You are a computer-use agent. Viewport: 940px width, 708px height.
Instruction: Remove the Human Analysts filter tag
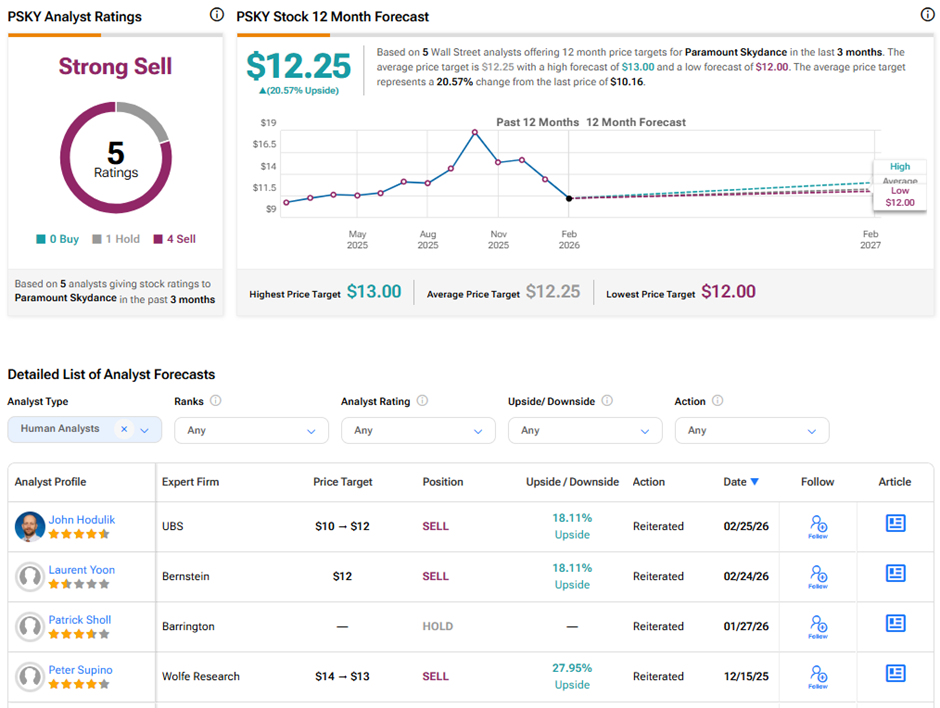[124, 429]
